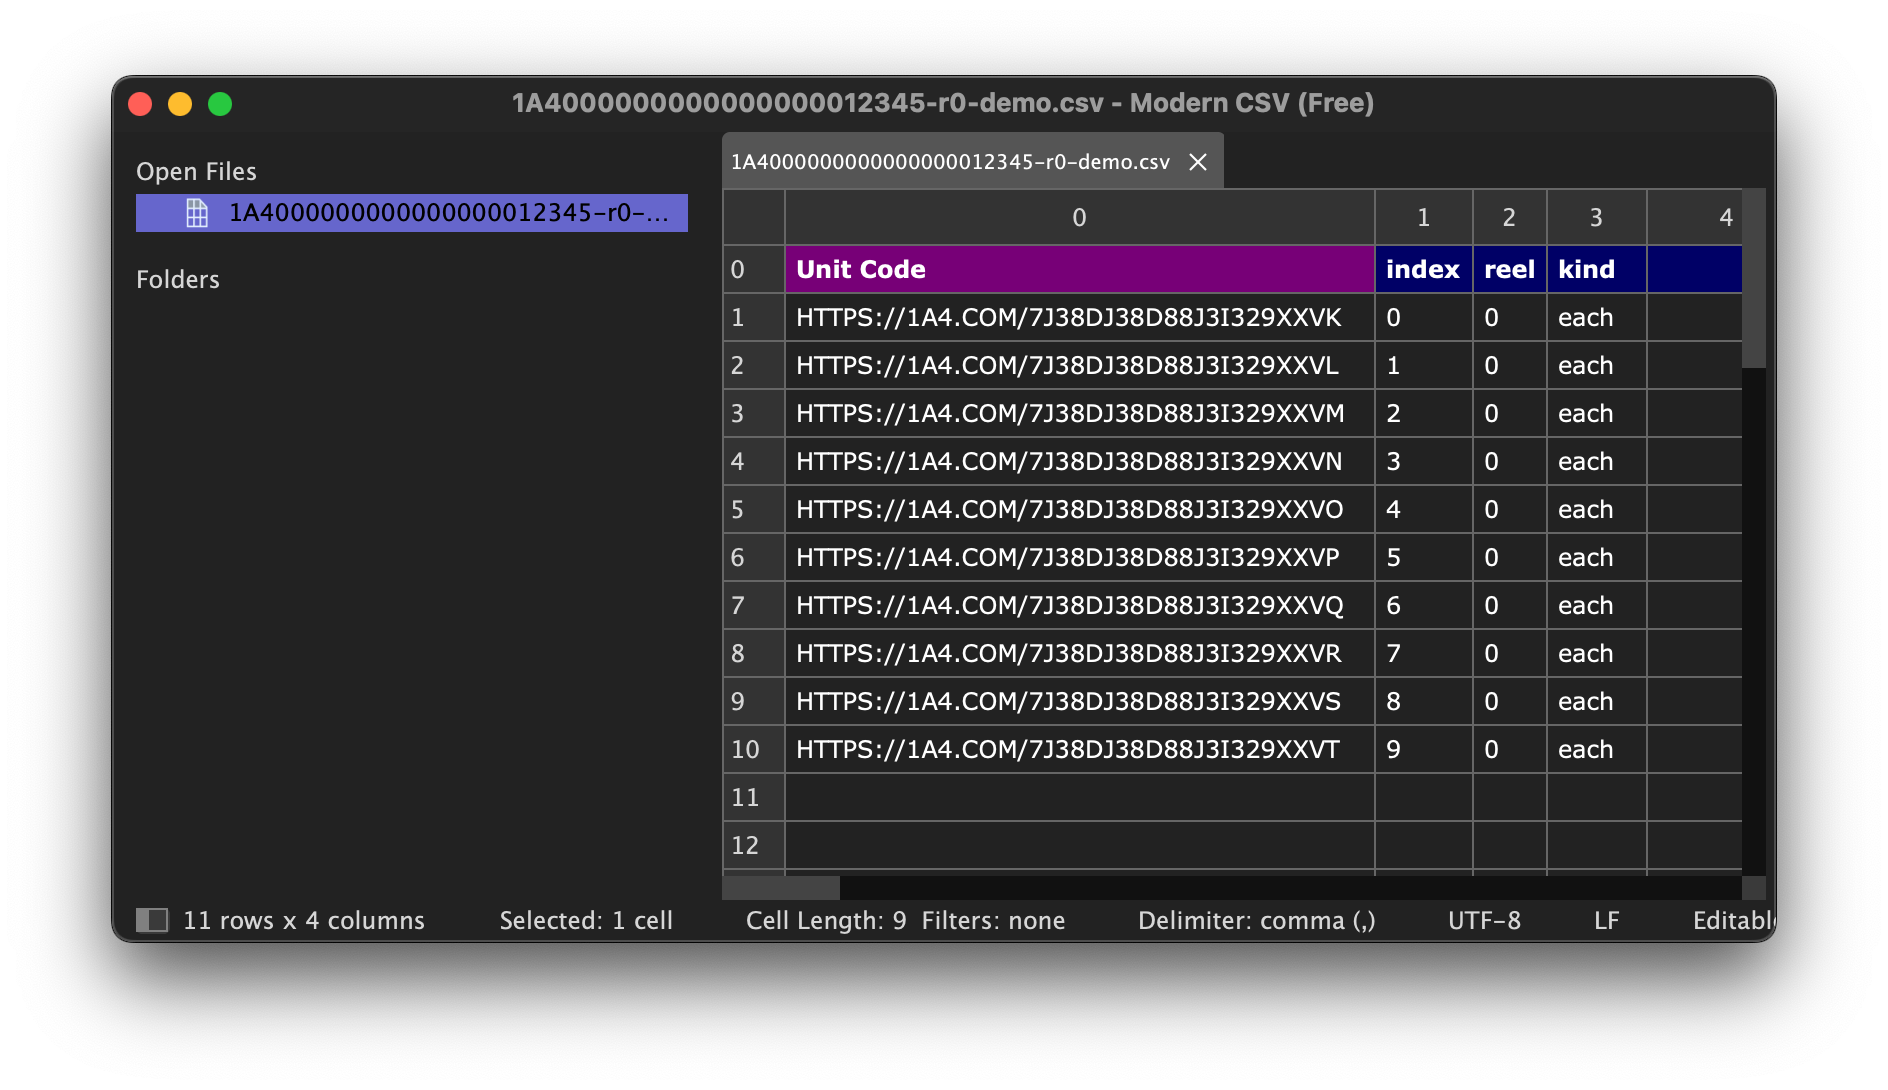Click the spreadsheet file icon in Open Files
1888x1090 pixels.
pyautogui.click(x=197, y=213)
